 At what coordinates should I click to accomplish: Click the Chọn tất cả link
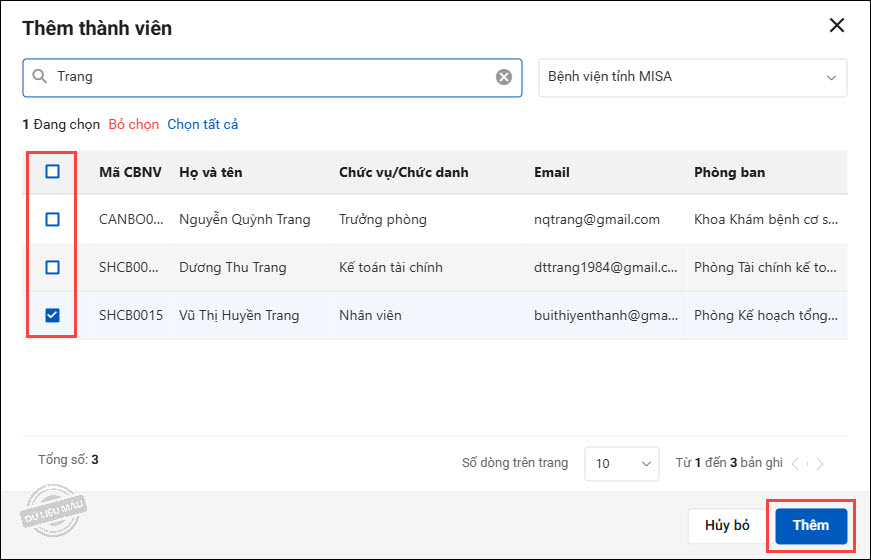pyautogui.click(x=203, y=125)
